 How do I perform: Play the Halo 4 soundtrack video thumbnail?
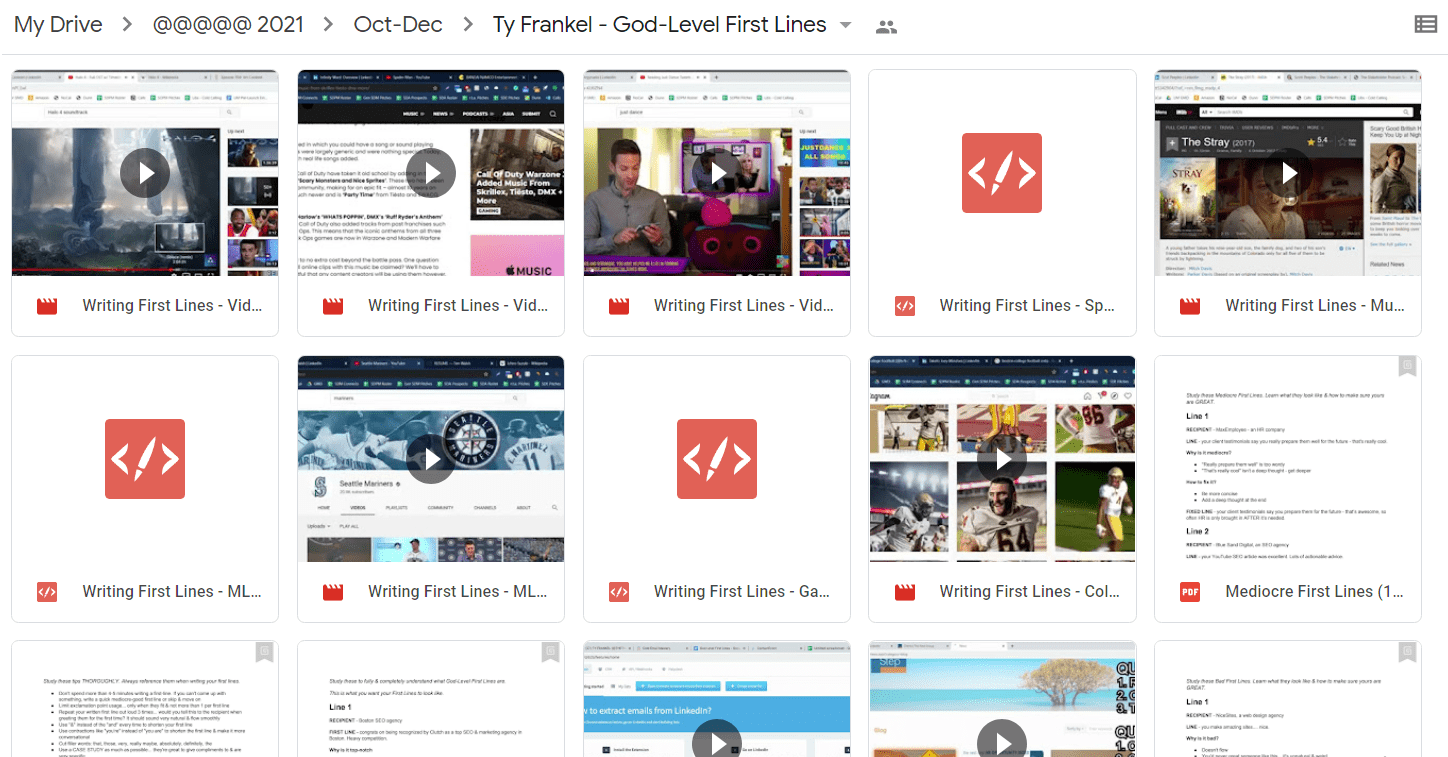(145, 173)
